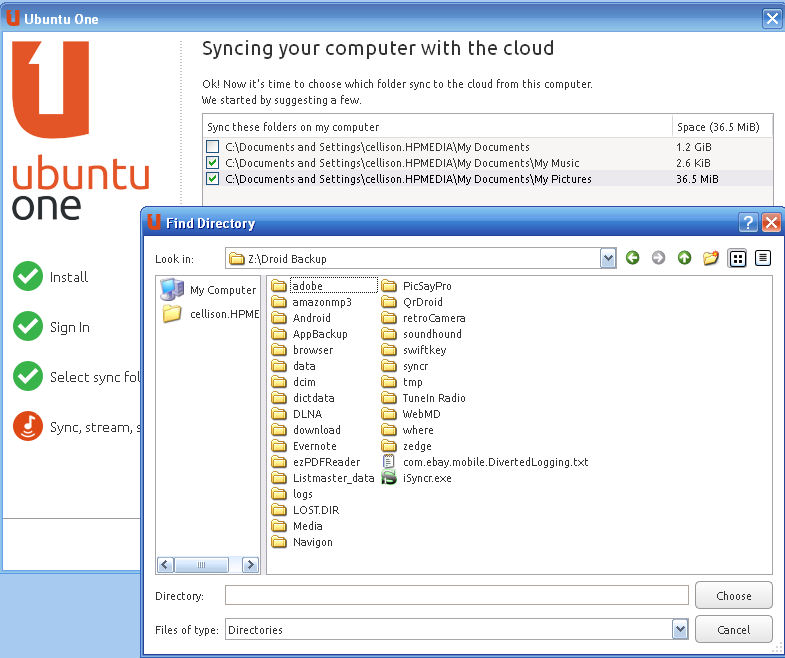Select My Computer in sidebar

coord(208,290)
